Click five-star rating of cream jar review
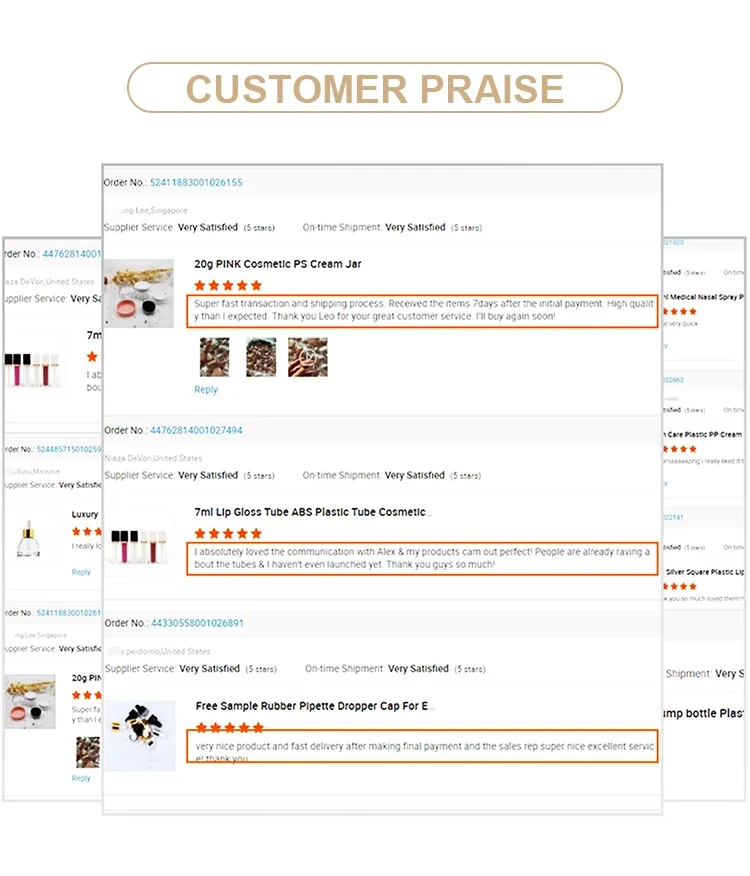Image resolution: width=750 pixels, height=876 pixels. coord(228,286)
